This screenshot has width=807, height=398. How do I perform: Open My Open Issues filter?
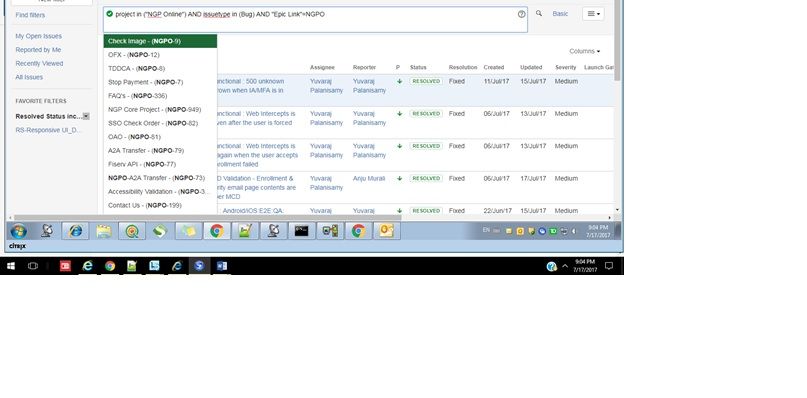(39, 36)
